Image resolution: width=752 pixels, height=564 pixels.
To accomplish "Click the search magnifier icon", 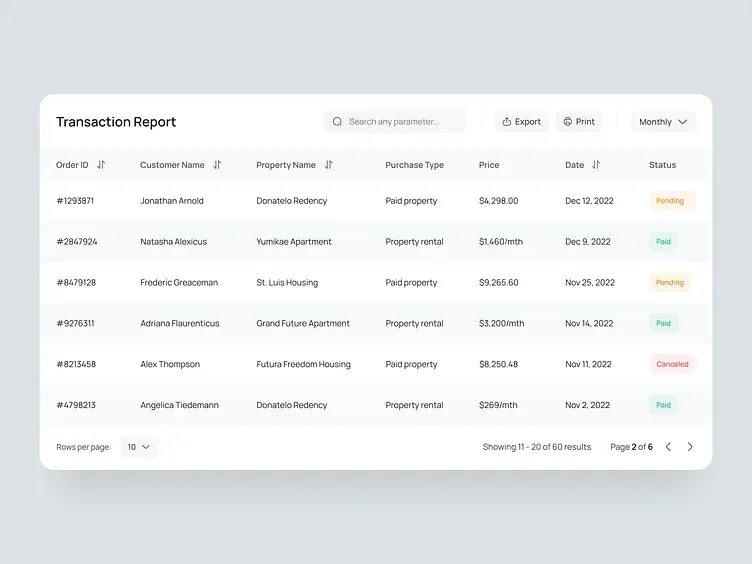I will tap(337, 122).
